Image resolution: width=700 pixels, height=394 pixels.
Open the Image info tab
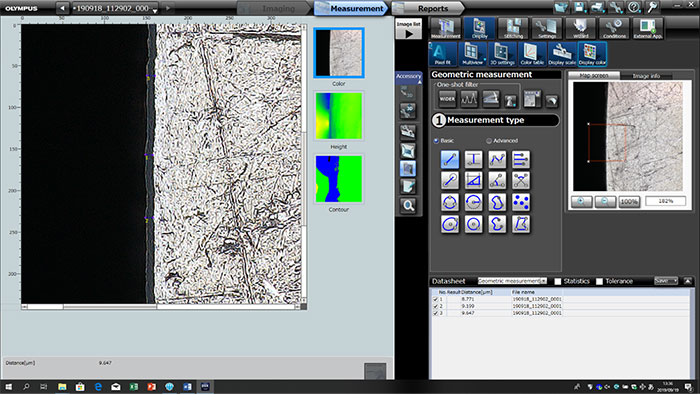tap(646, 76)
